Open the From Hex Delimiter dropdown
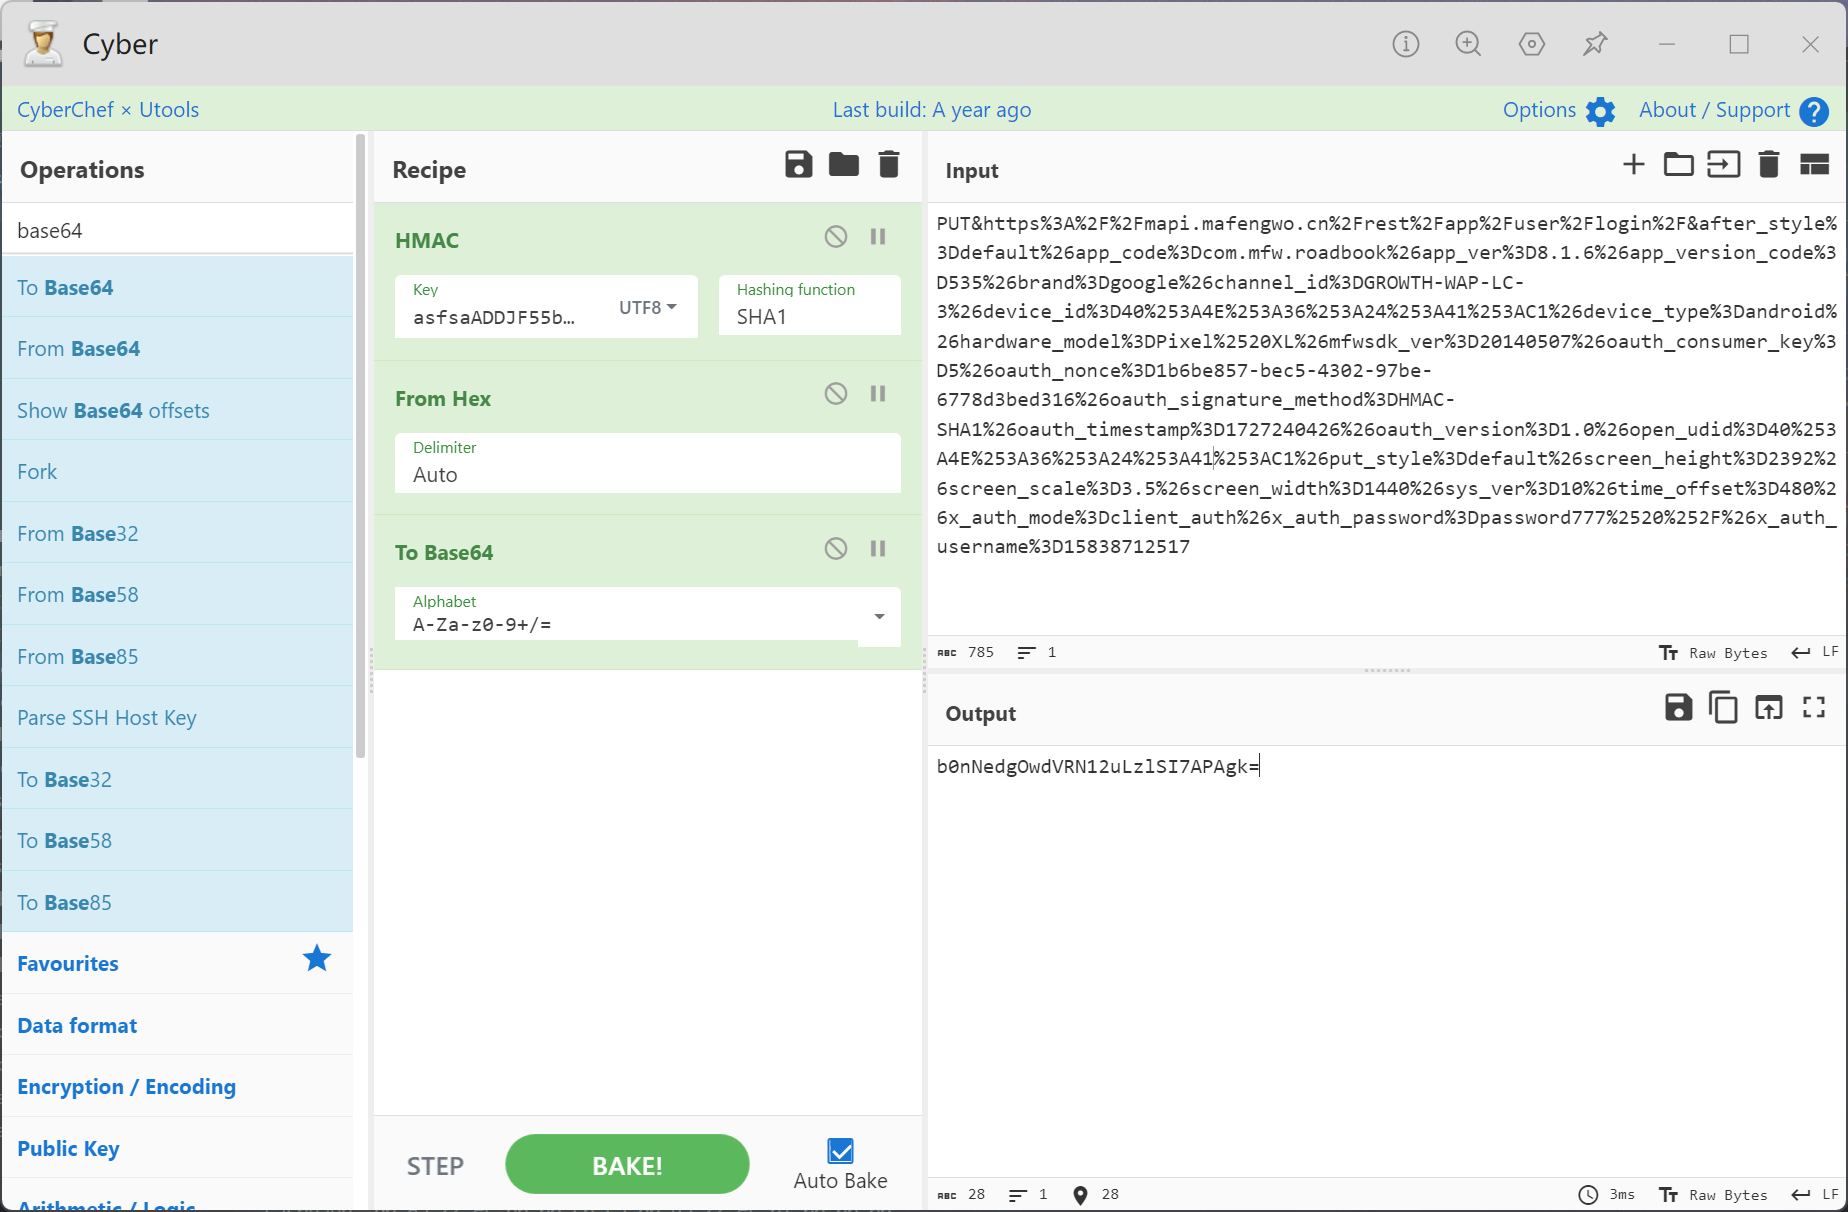The image size is (1848, 1212). 648,463
